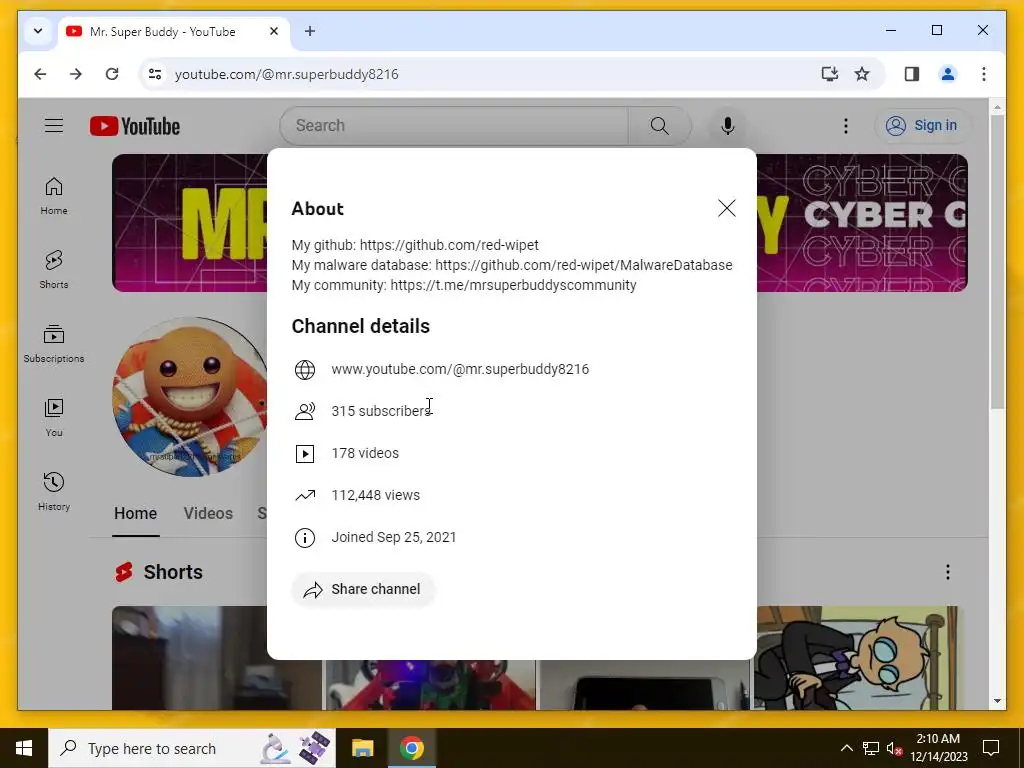1024x768 pixels.
Task: Open the Chrome profile icon
Action: (948, 74)
